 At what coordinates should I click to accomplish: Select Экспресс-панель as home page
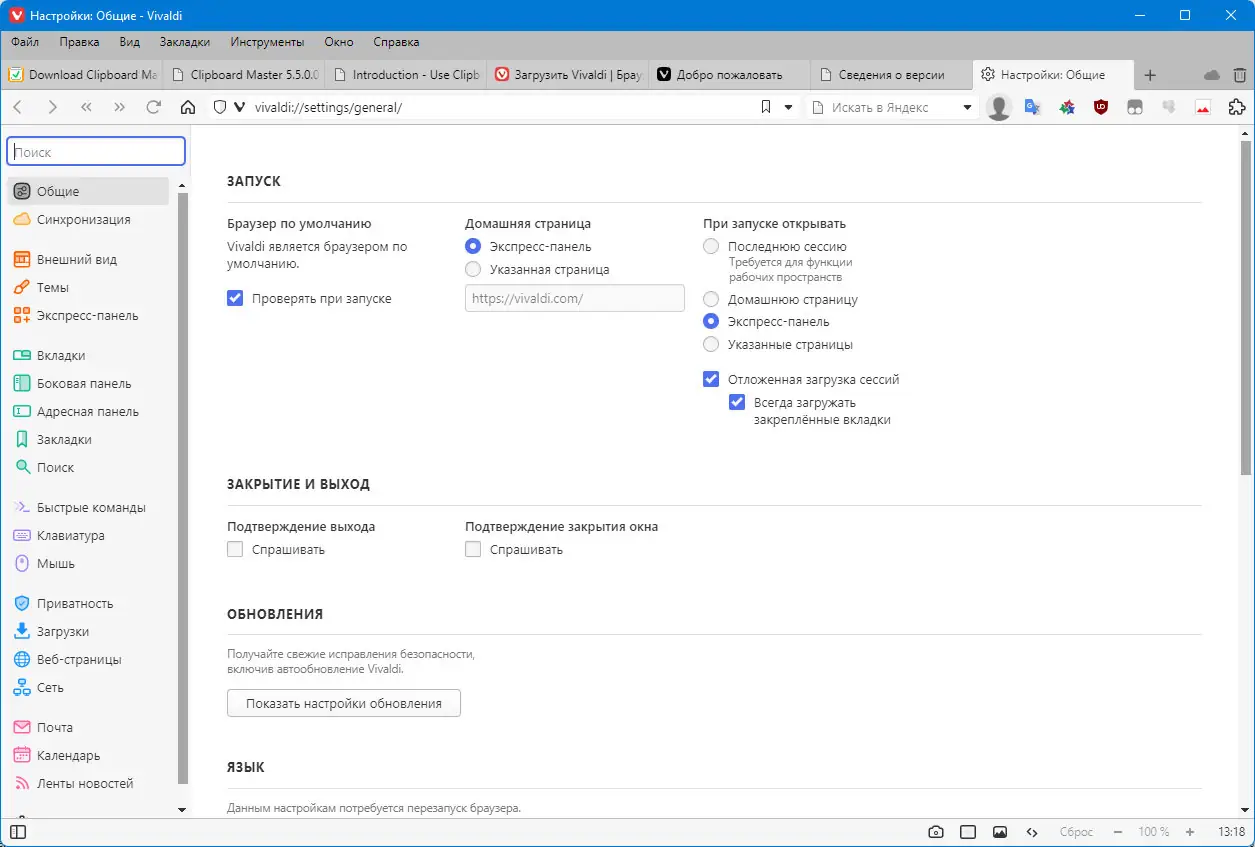pos(473,246)
